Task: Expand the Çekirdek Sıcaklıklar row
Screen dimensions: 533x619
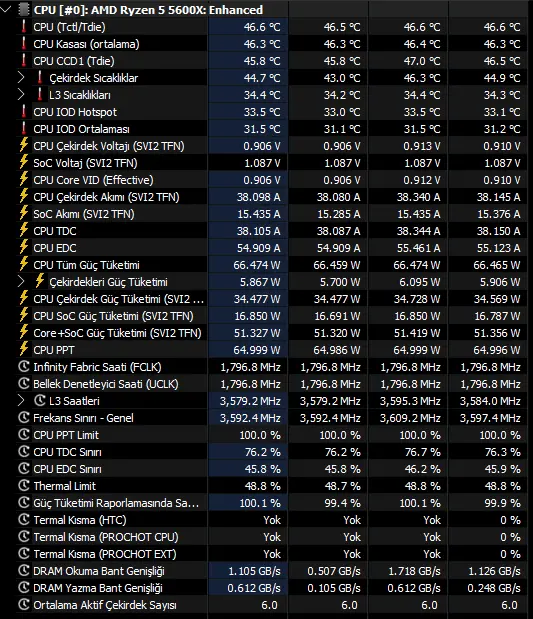Action: pos(21,78)
